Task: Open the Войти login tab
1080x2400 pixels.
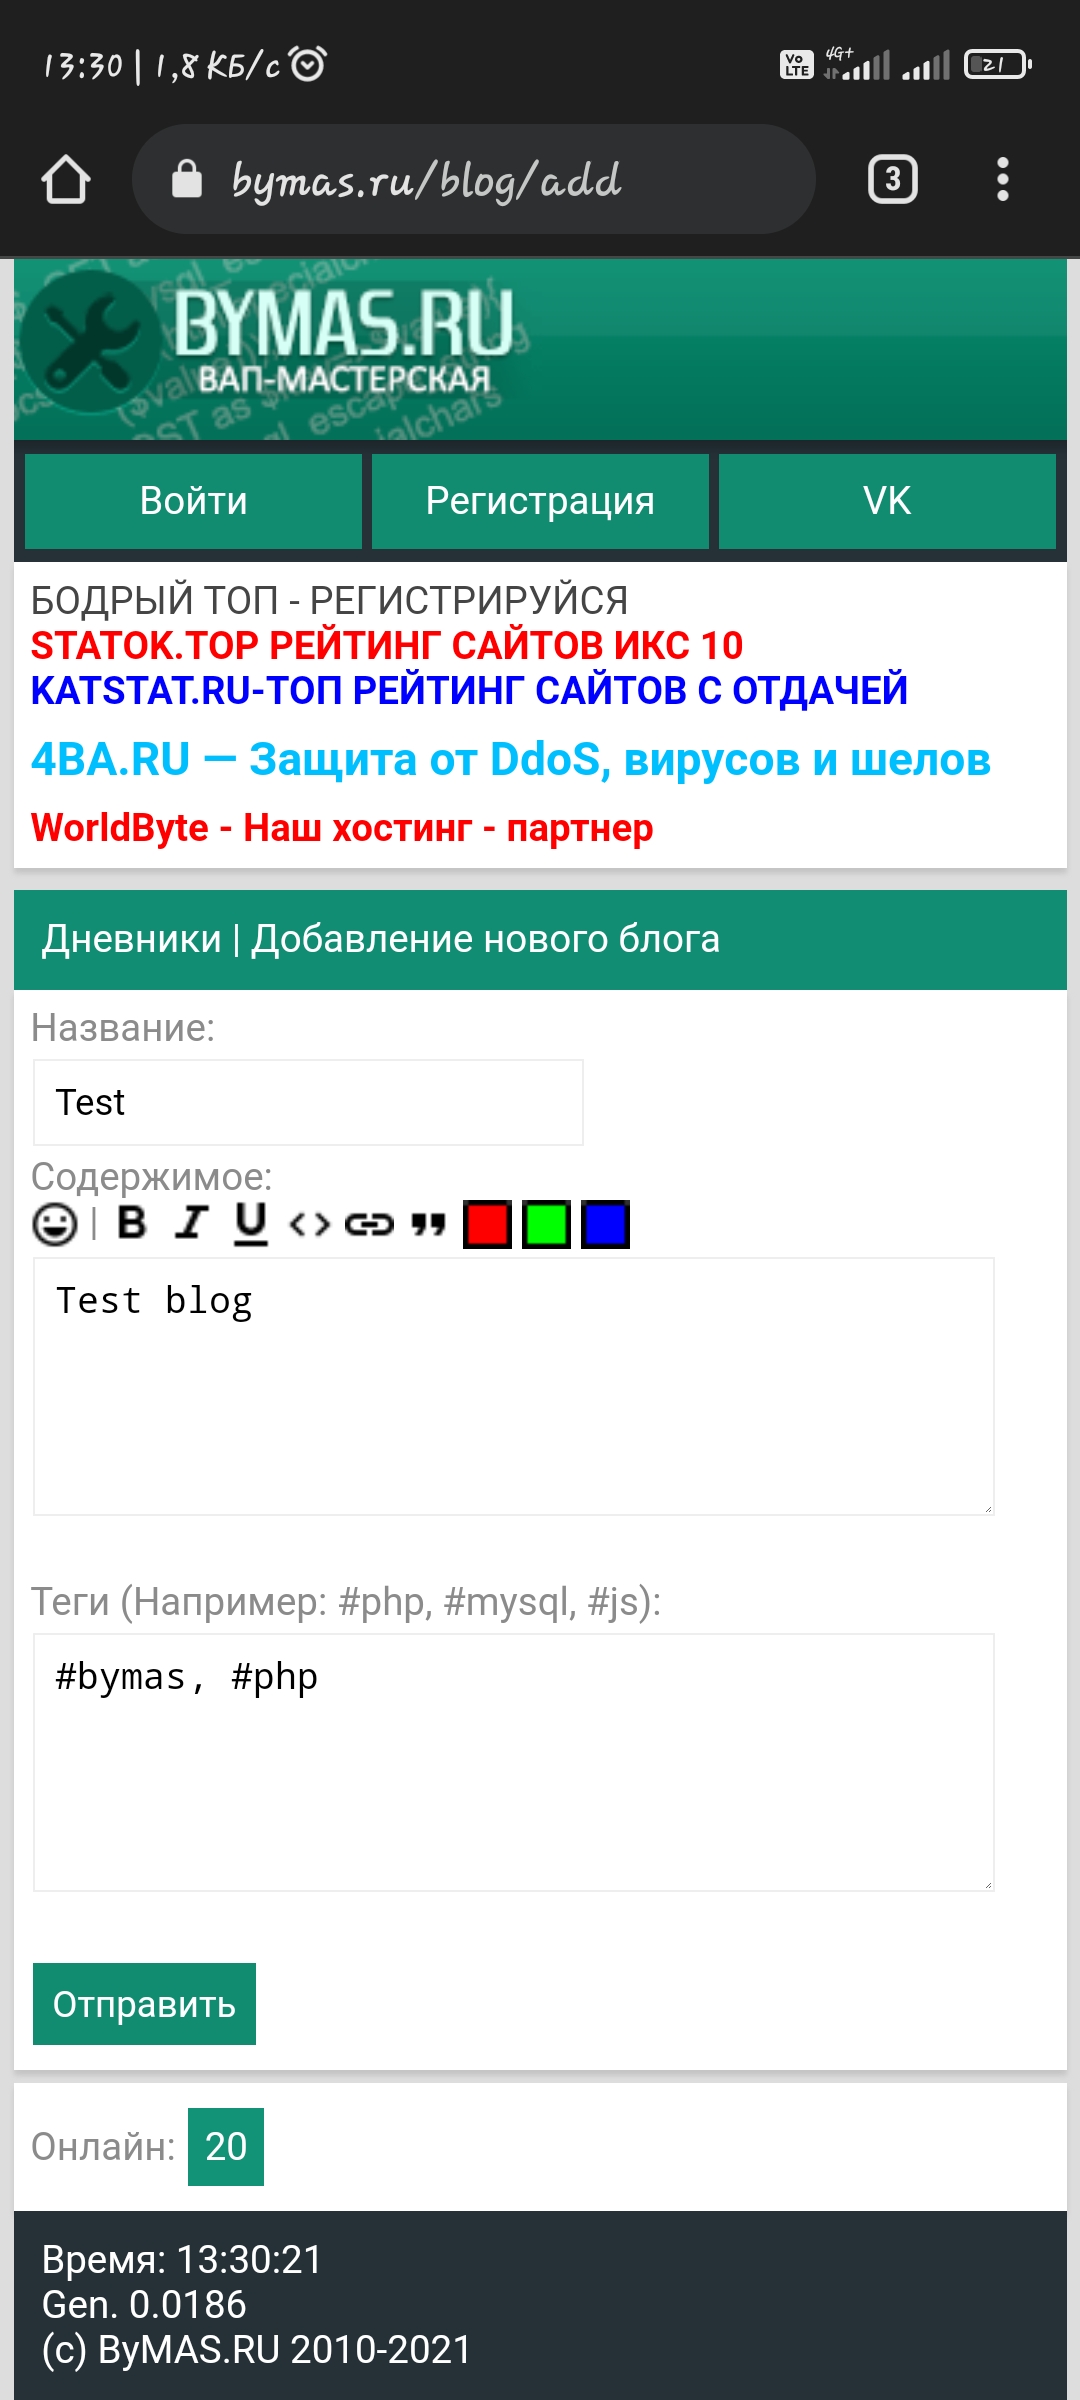Action: [x=193, y=501]
